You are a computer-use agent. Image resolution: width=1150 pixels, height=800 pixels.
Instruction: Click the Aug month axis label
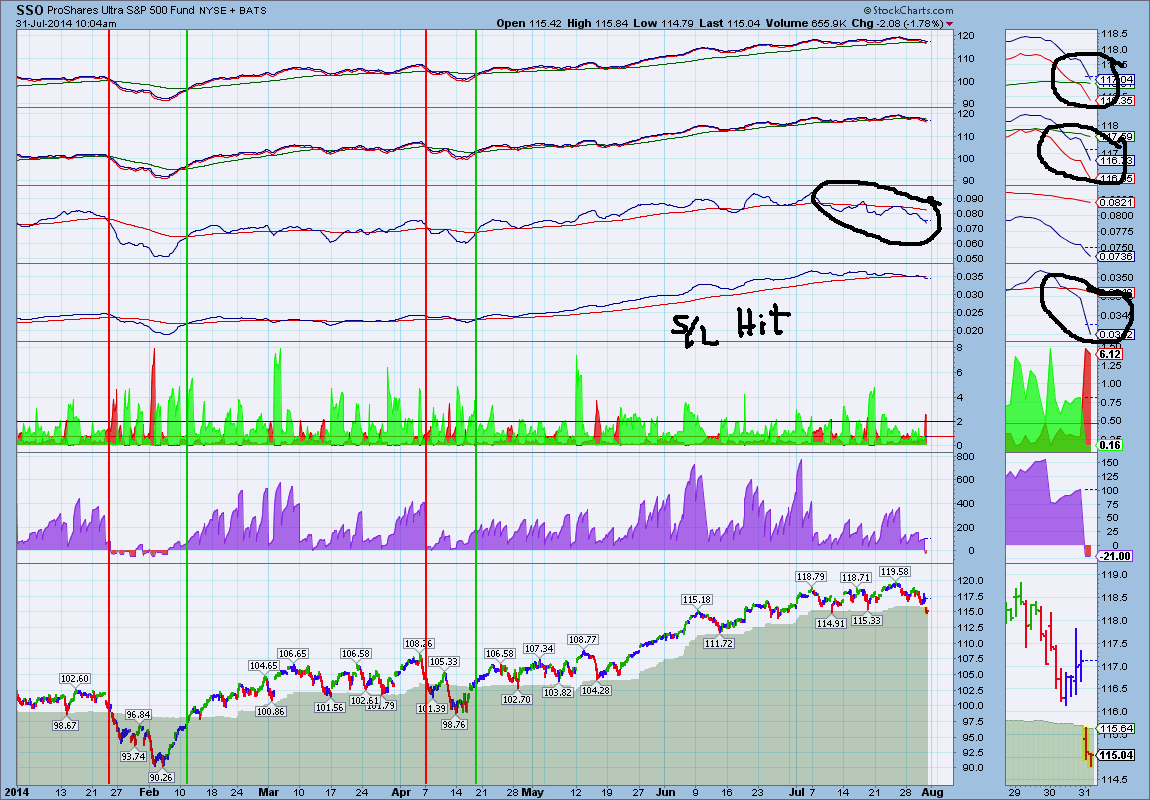(932, 793)
